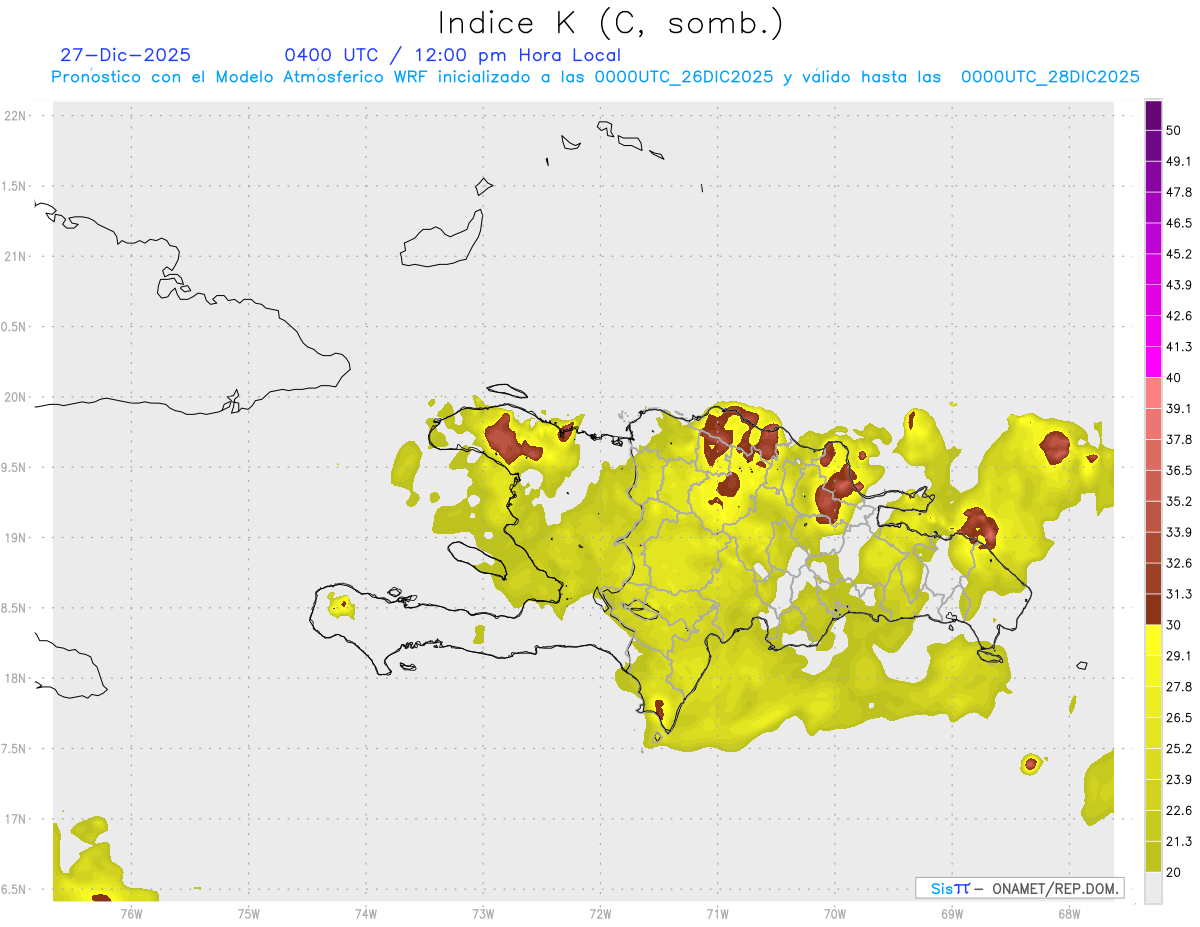Click the '49.1' color scale label

[x=1179, y=161]
